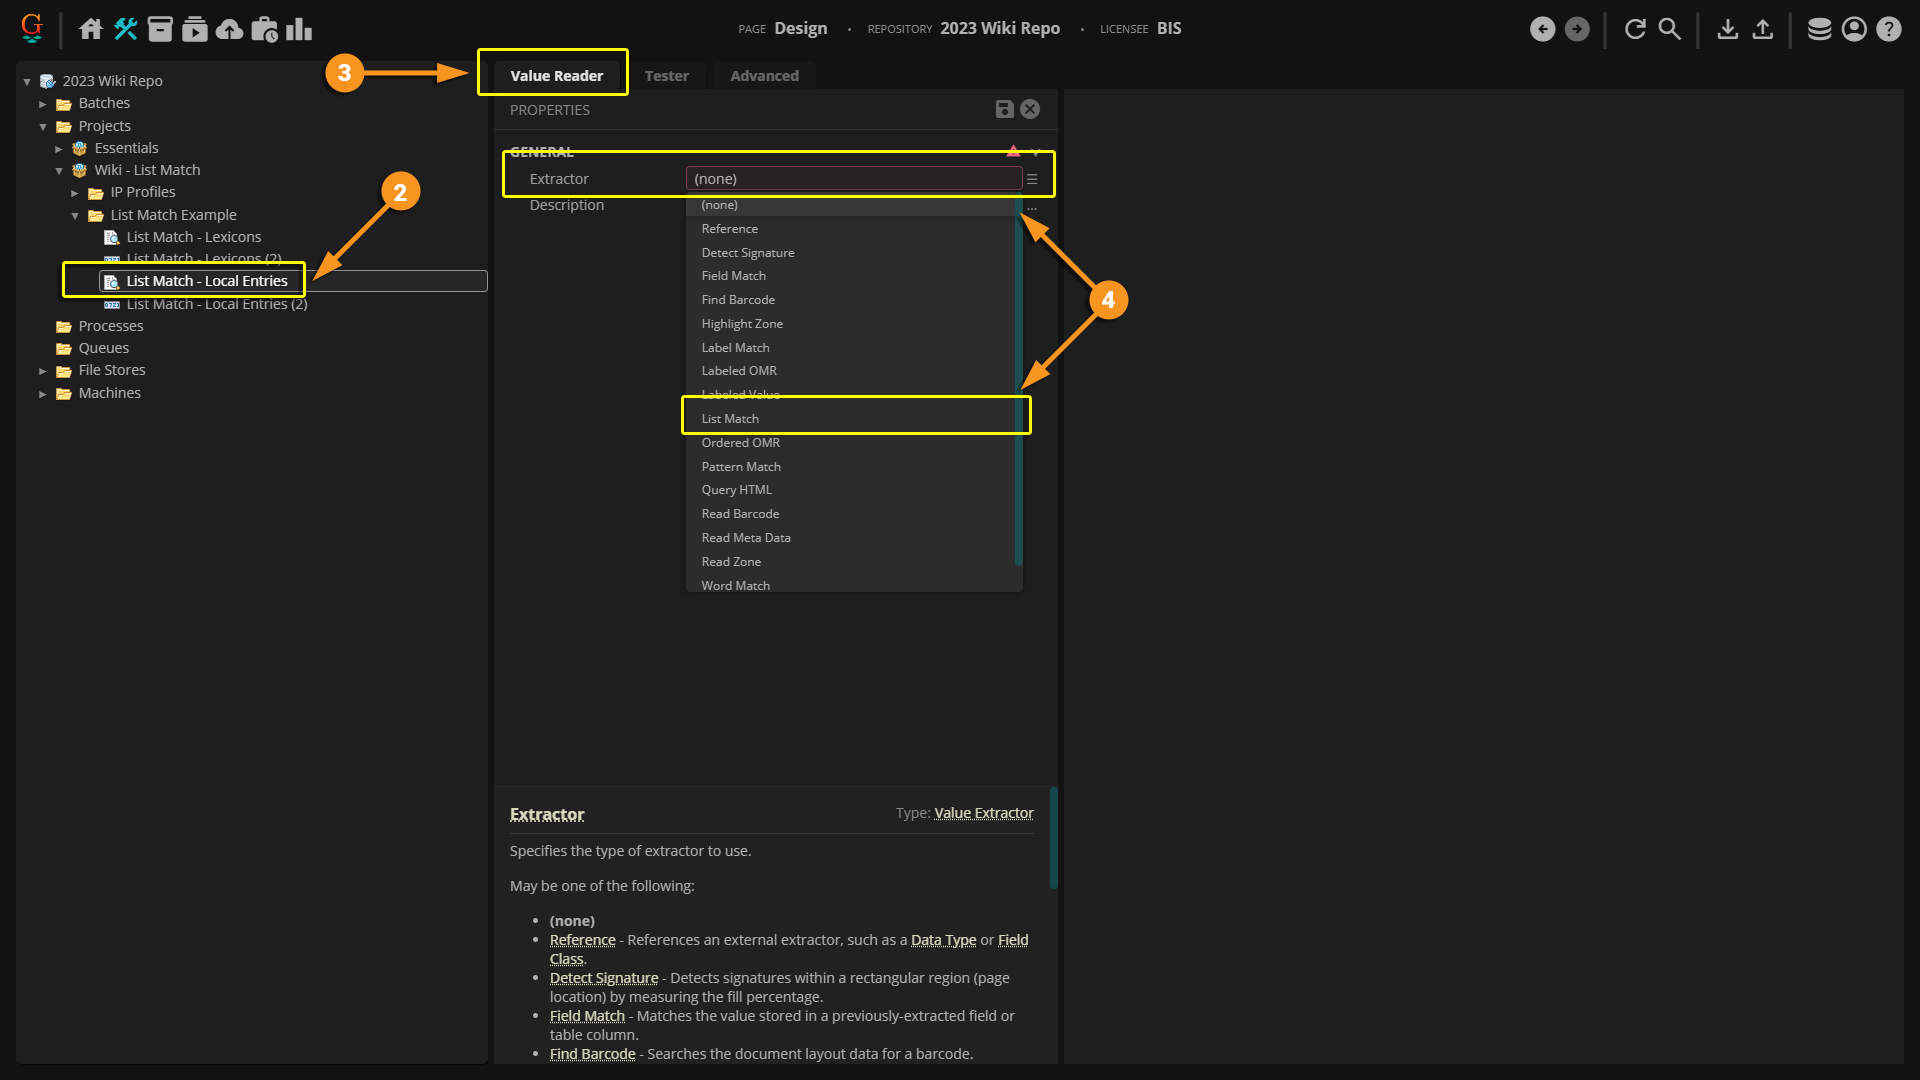Expand the Batches folder
Viewport: 1920px width, 1080px height.
click(43, 104)
